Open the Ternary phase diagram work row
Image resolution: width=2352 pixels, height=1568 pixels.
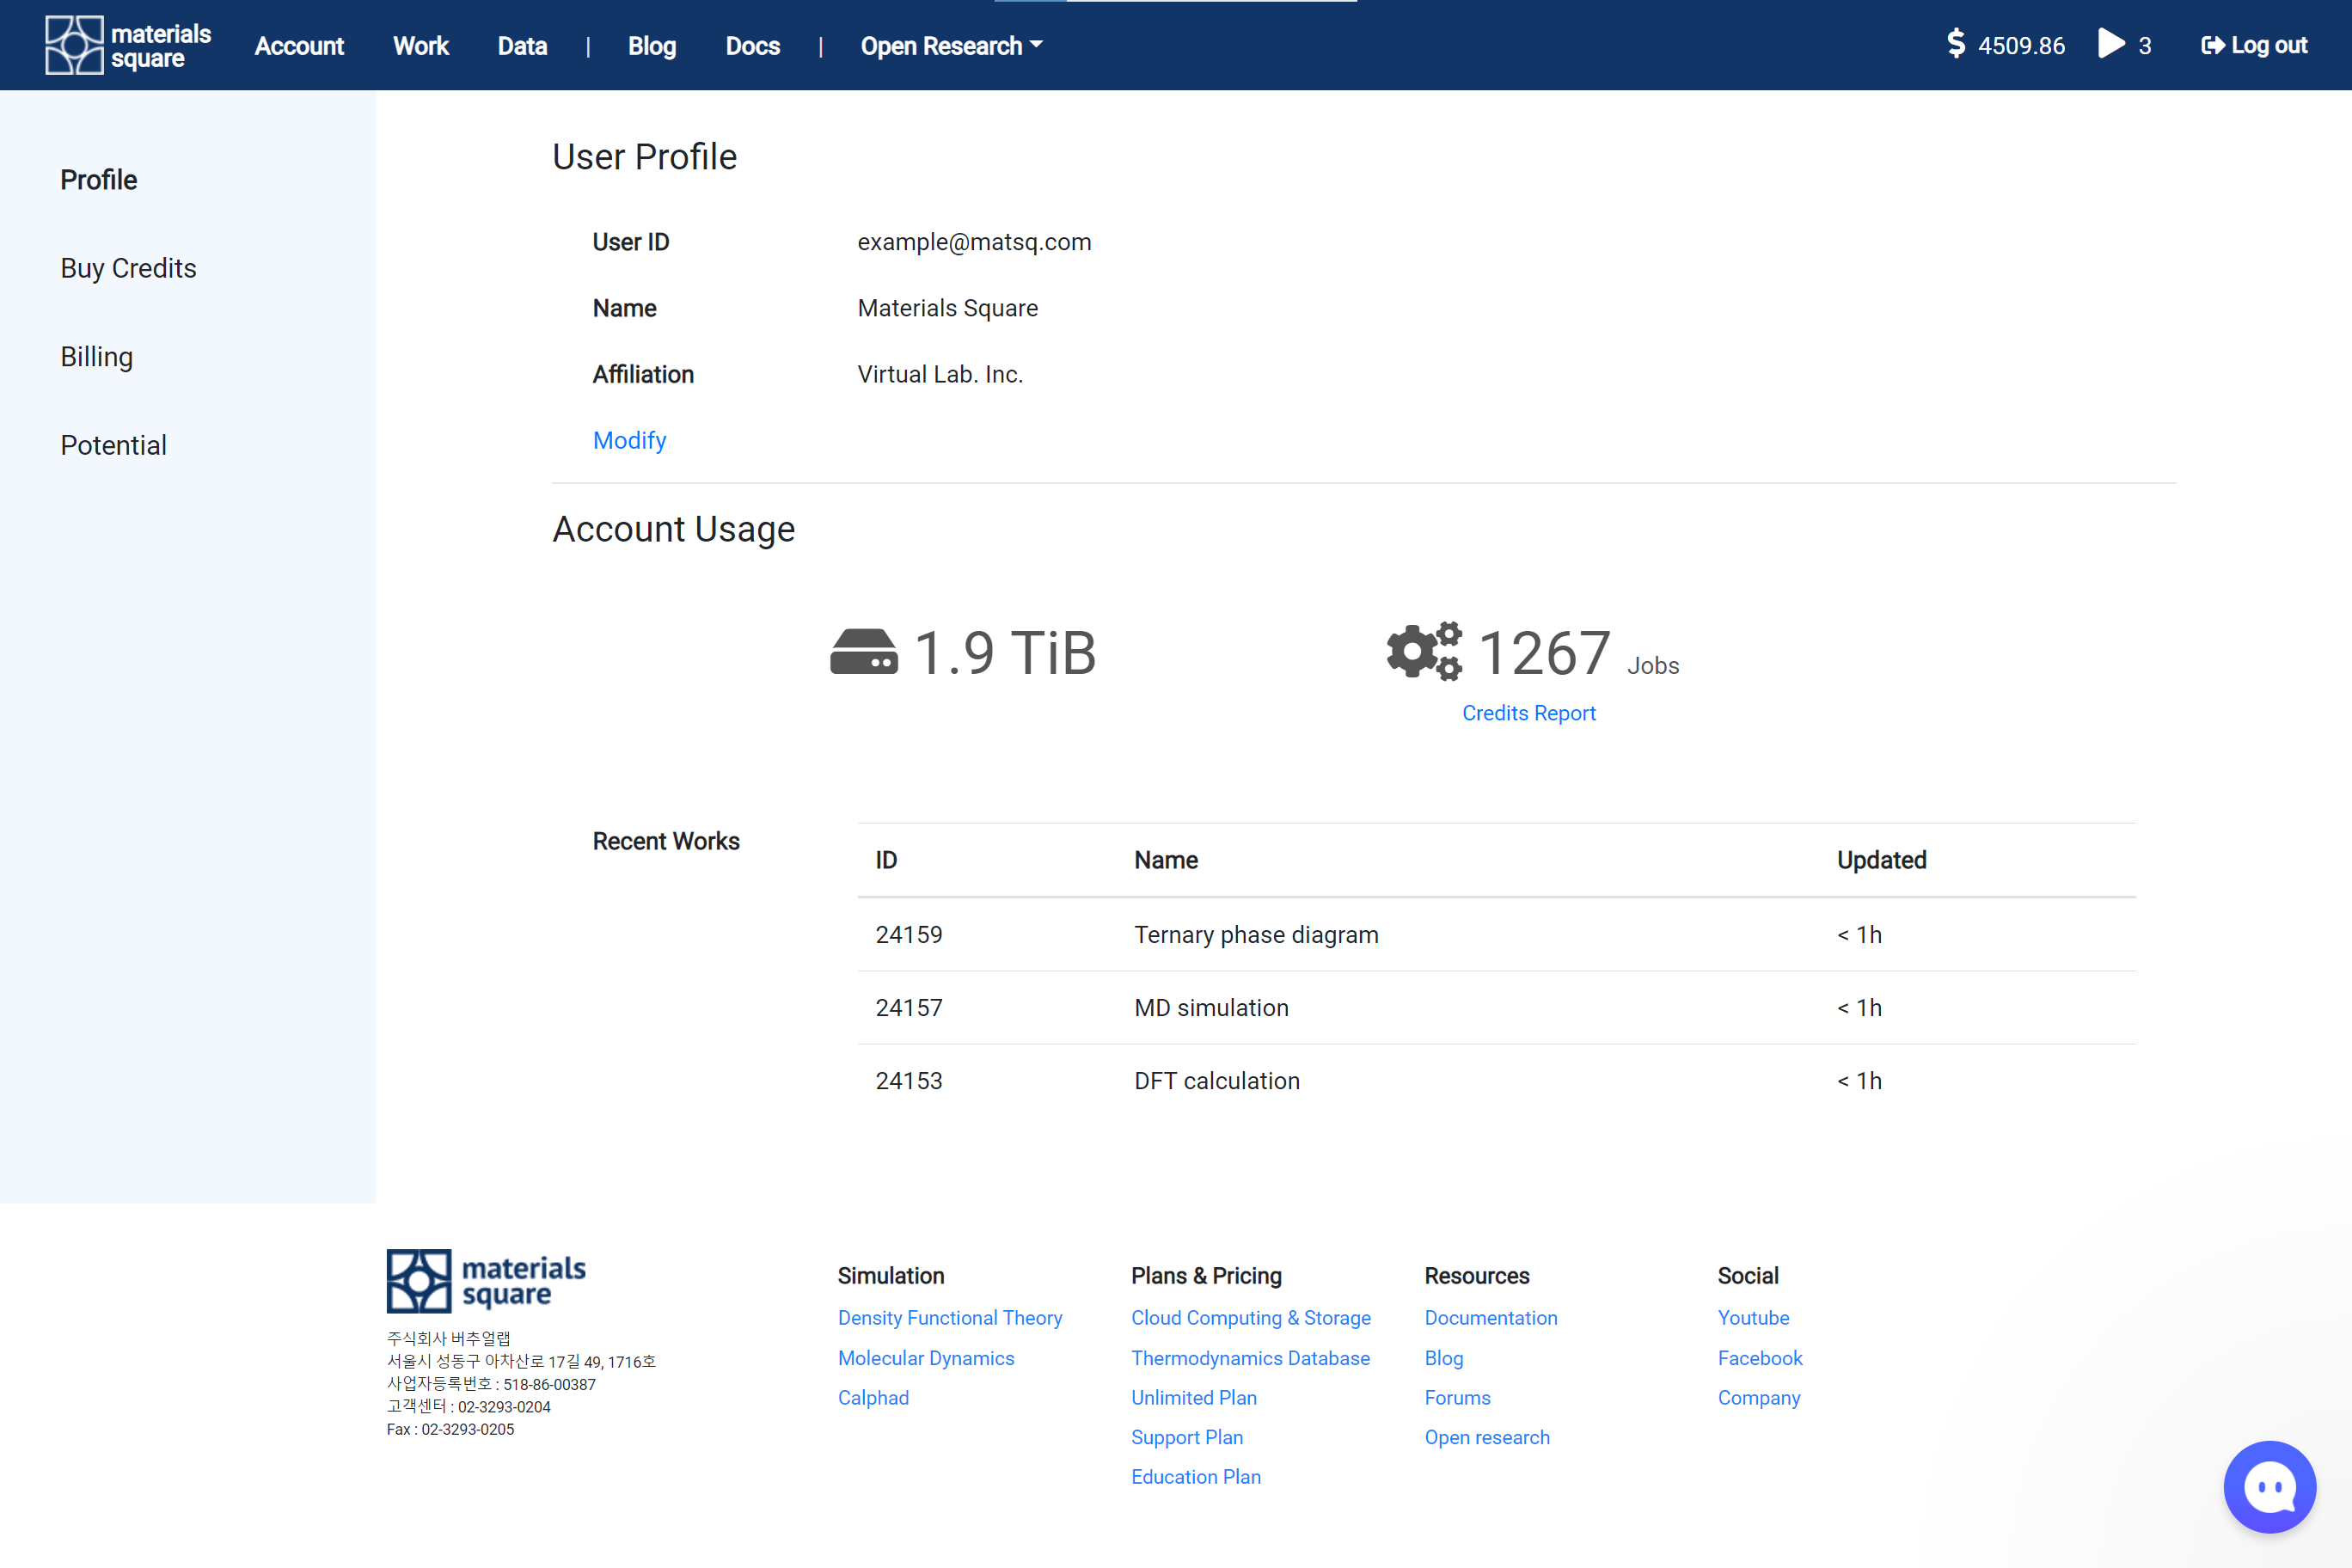pos(1255,934)
